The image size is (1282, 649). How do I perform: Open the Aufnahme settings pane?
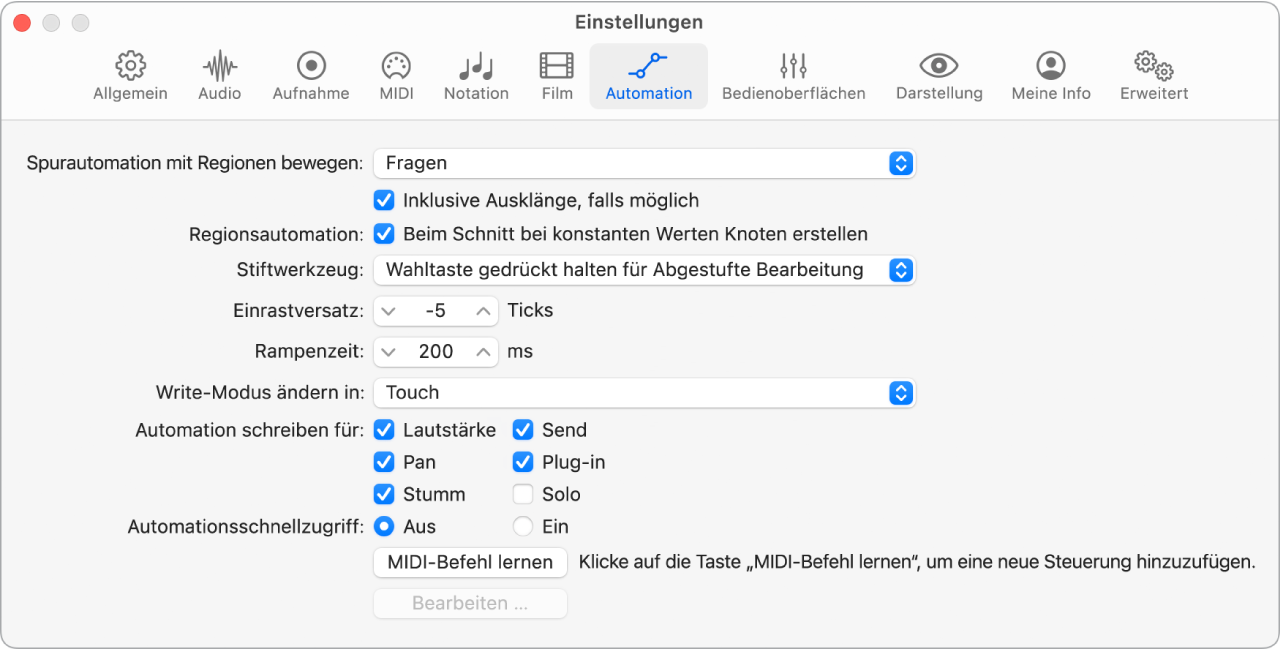pyautogui.click(x=310, y=75)
